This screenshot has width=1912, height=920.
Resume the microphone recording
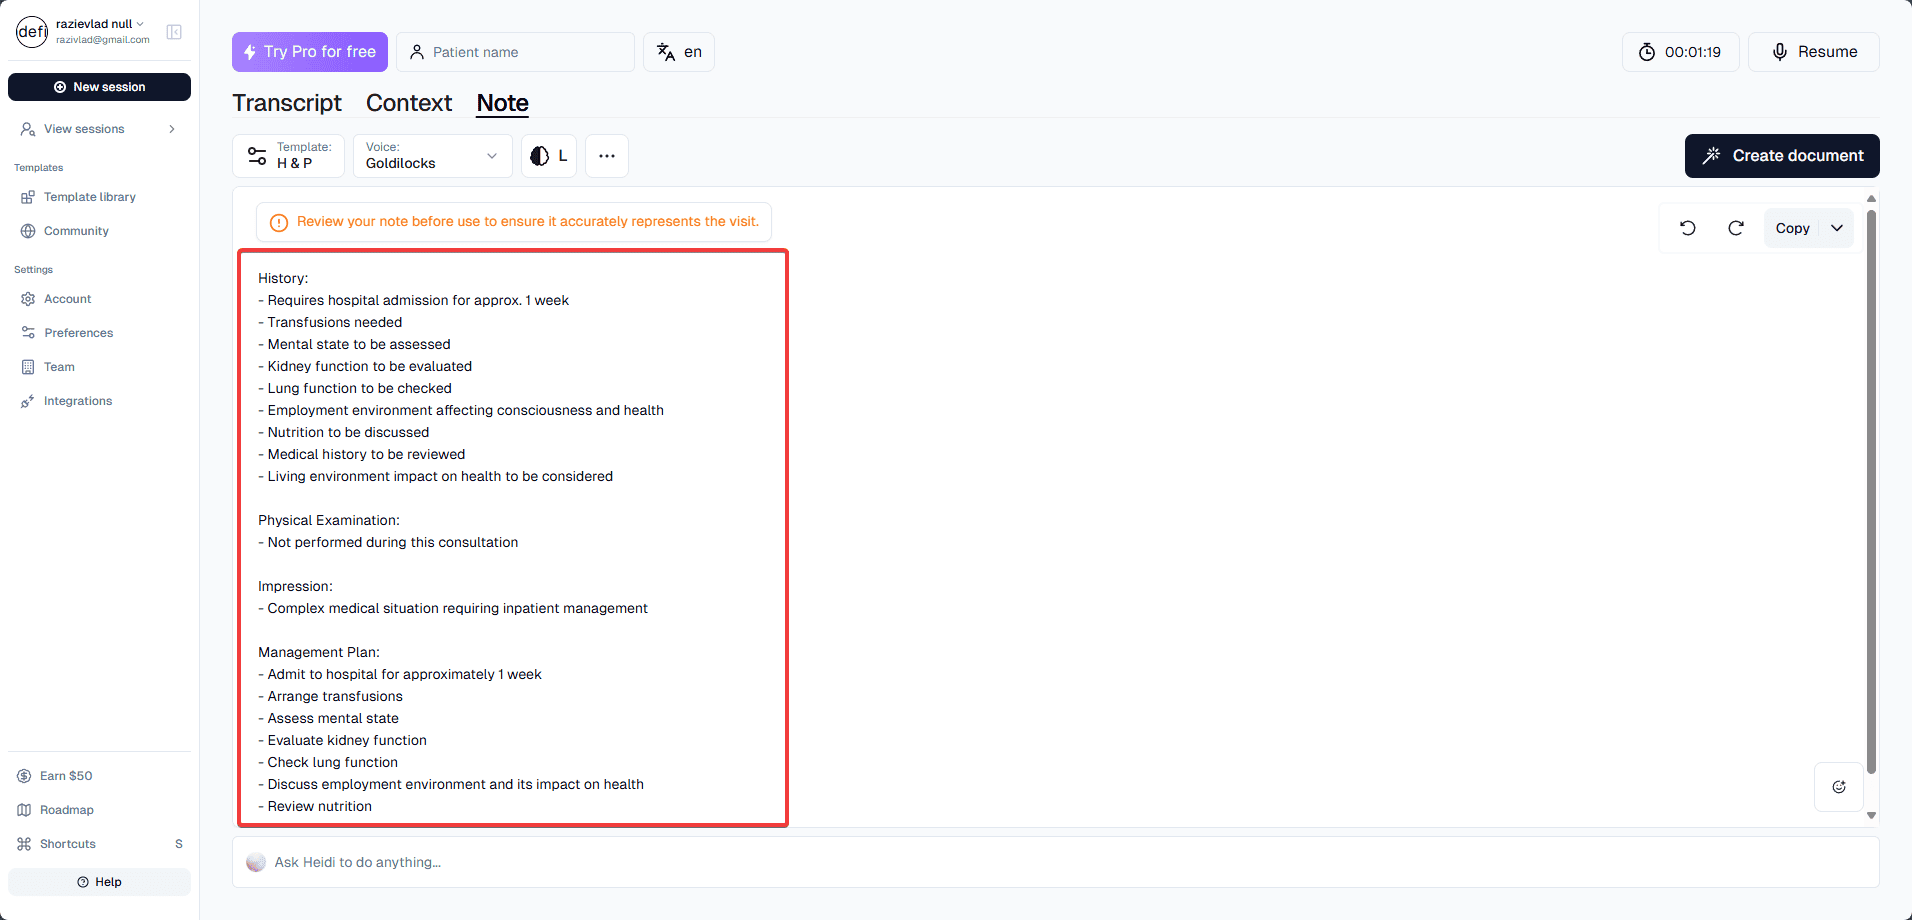tap(1814, 52)
